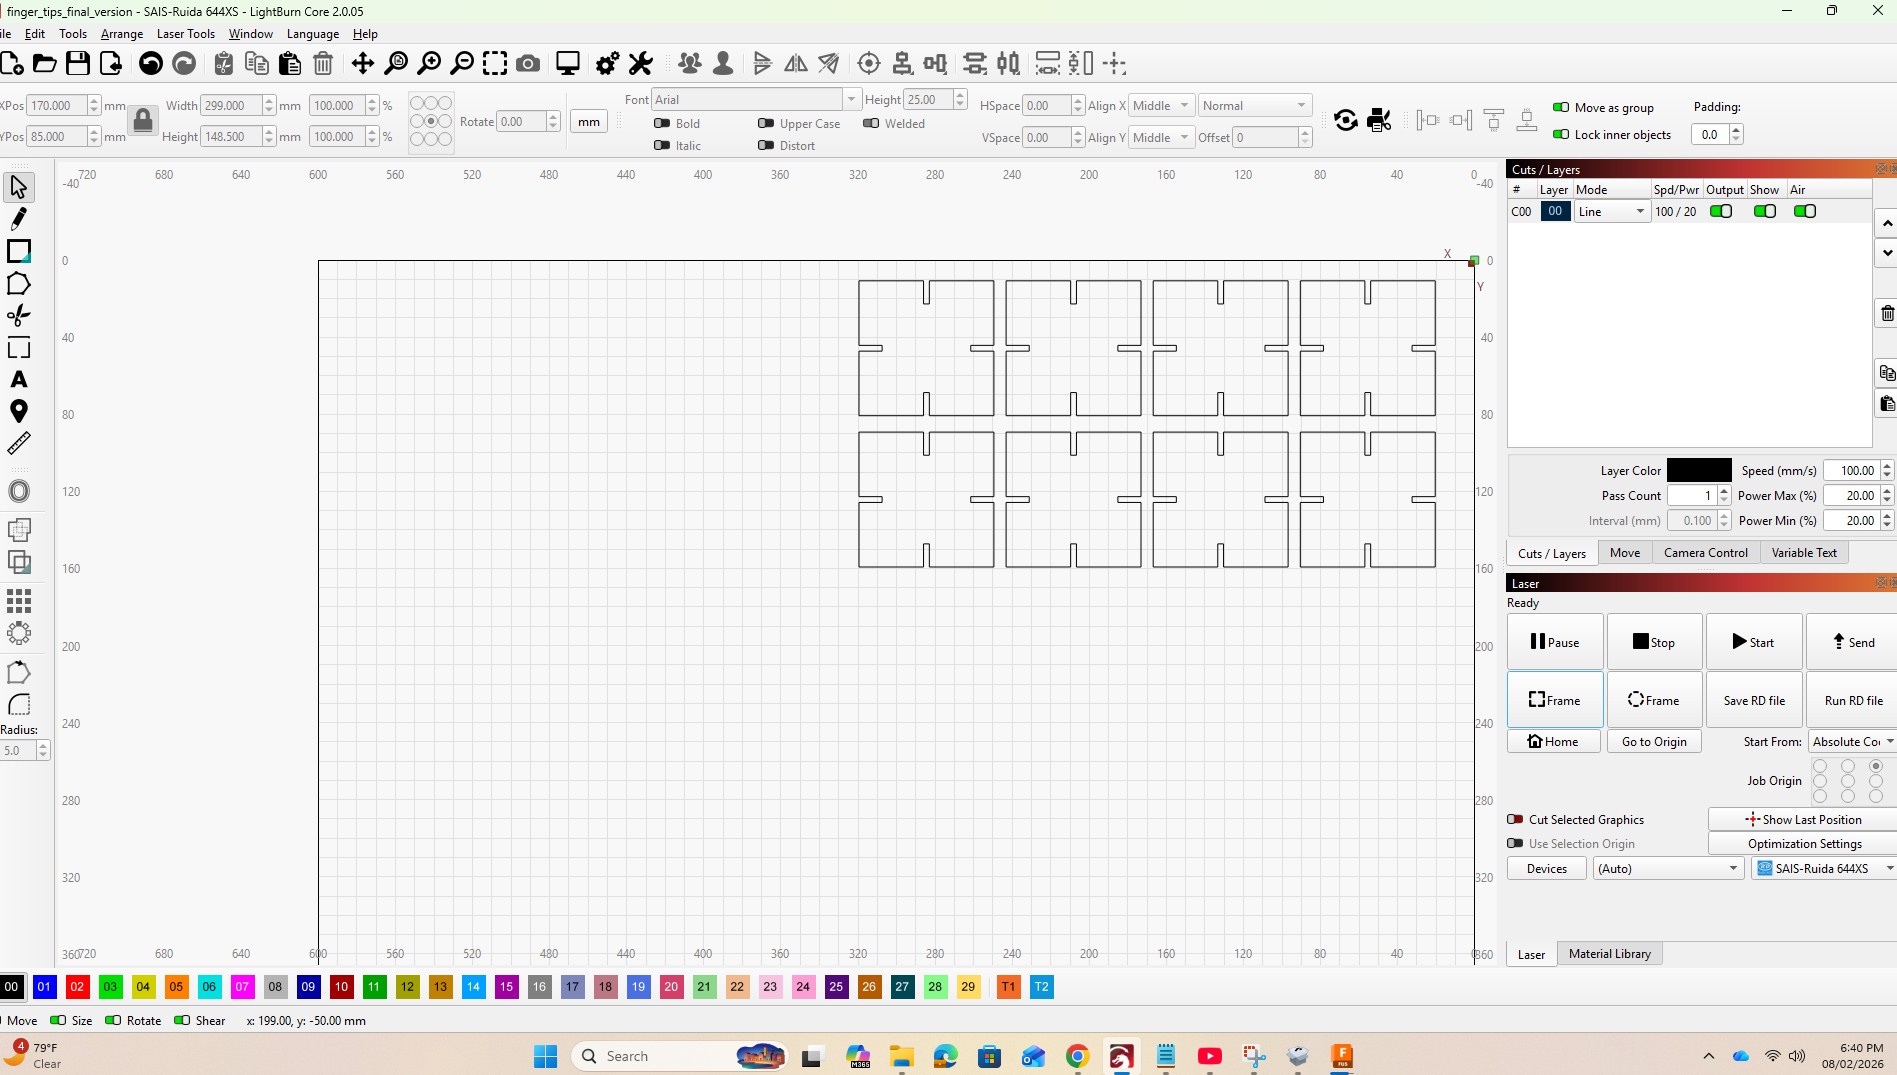
Task: Increase Speed (mm/s) with stepper up arrow
Action: (x=1887, y=465)
